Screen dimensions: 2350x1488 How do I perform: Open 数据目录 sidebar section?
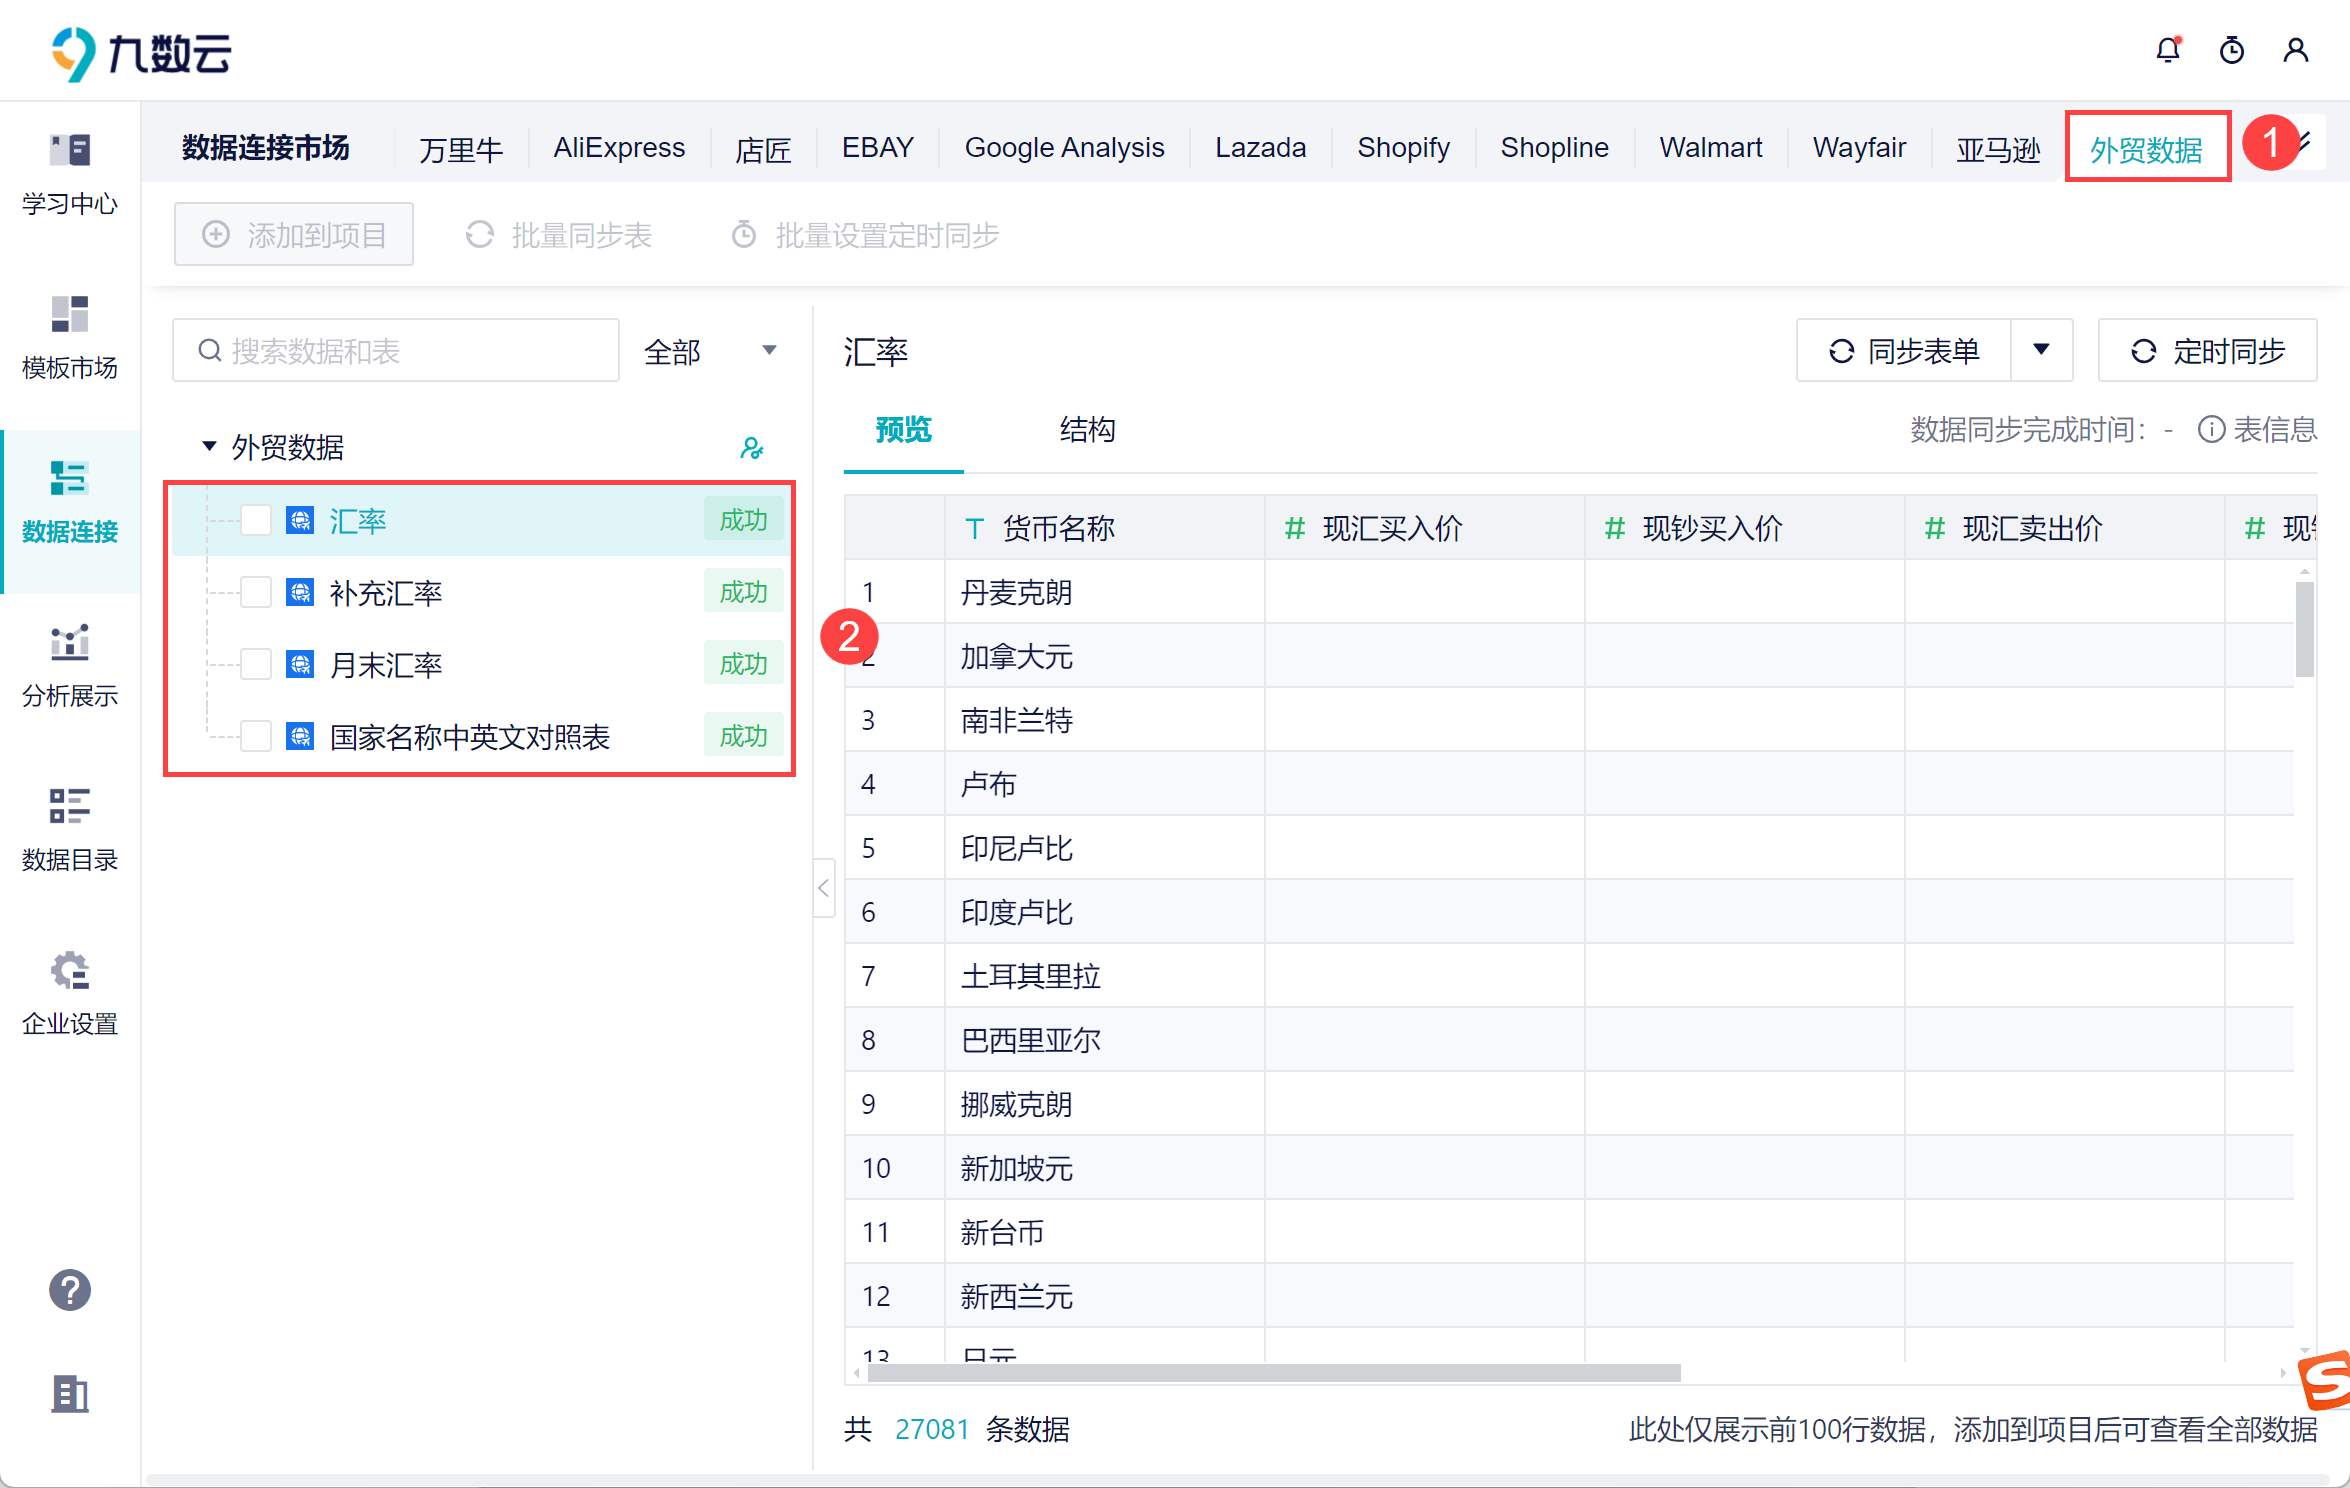(70, 830)
